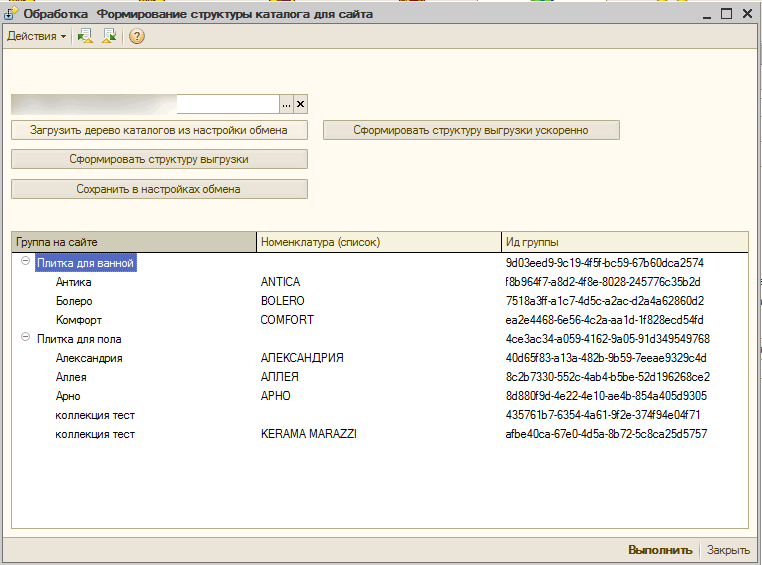Sort by Группа на сайте column header

click(x=133, y=242)
